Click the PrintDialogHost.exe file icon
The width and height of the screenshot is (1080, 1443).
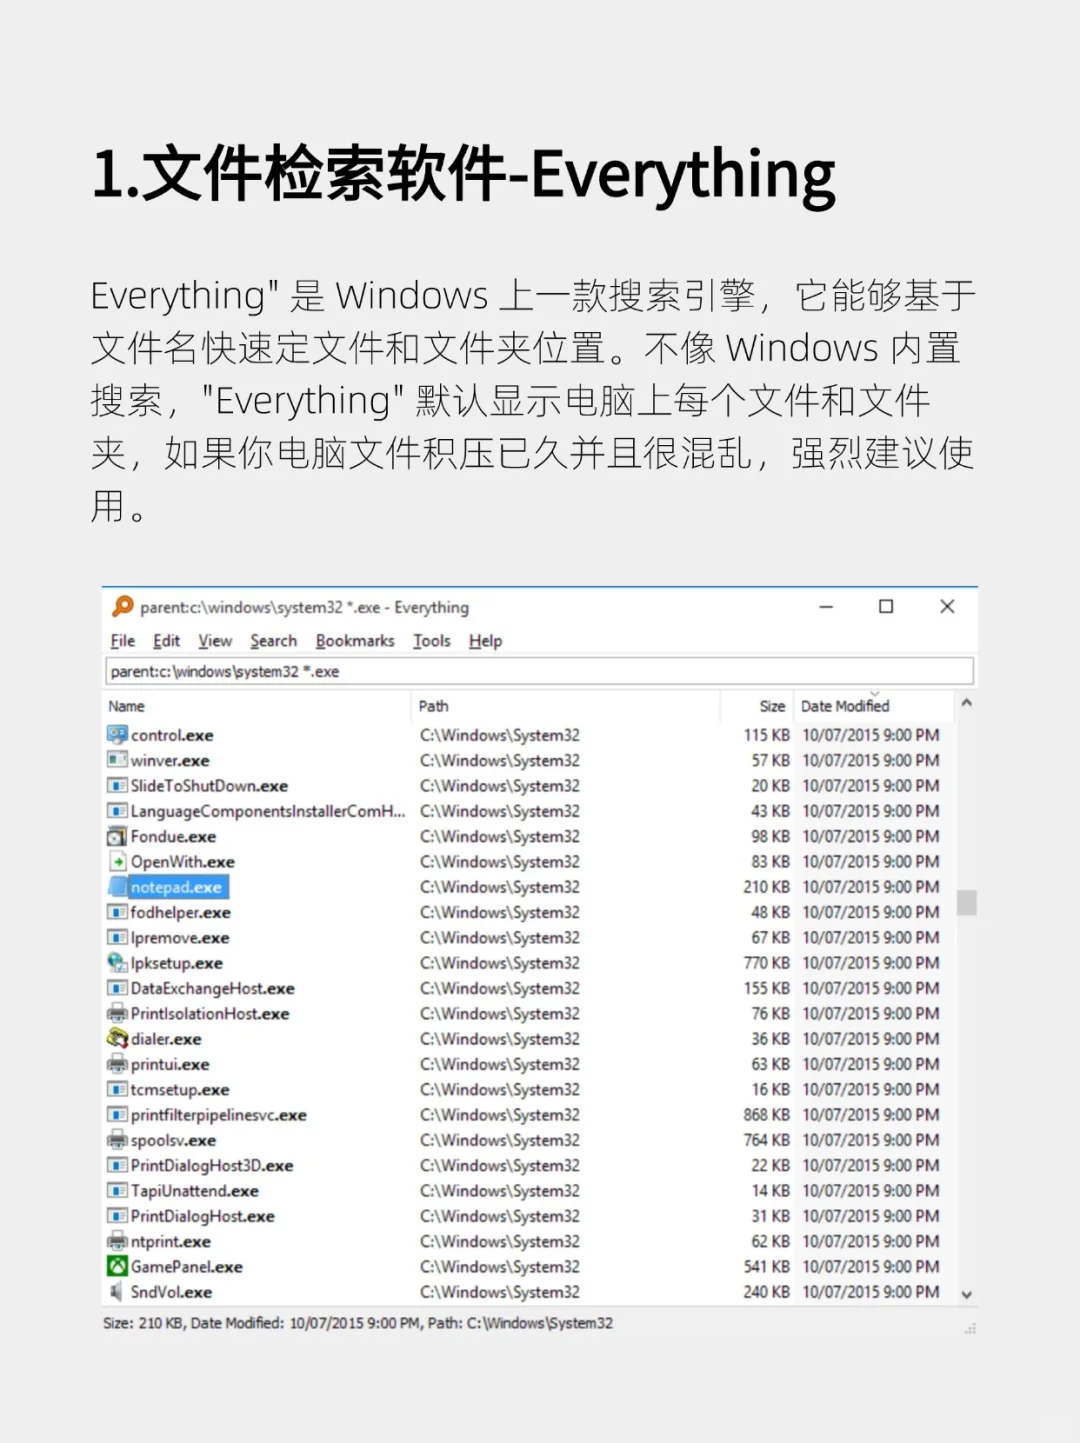pos(117,1216)
